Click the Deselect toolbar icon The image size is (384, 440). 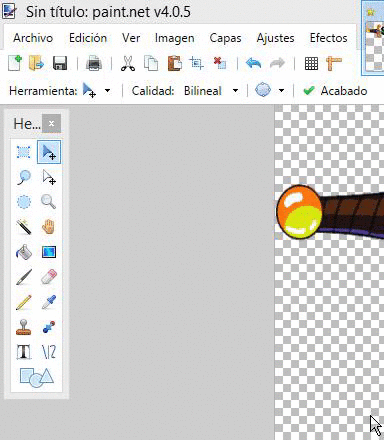(220, 63)
